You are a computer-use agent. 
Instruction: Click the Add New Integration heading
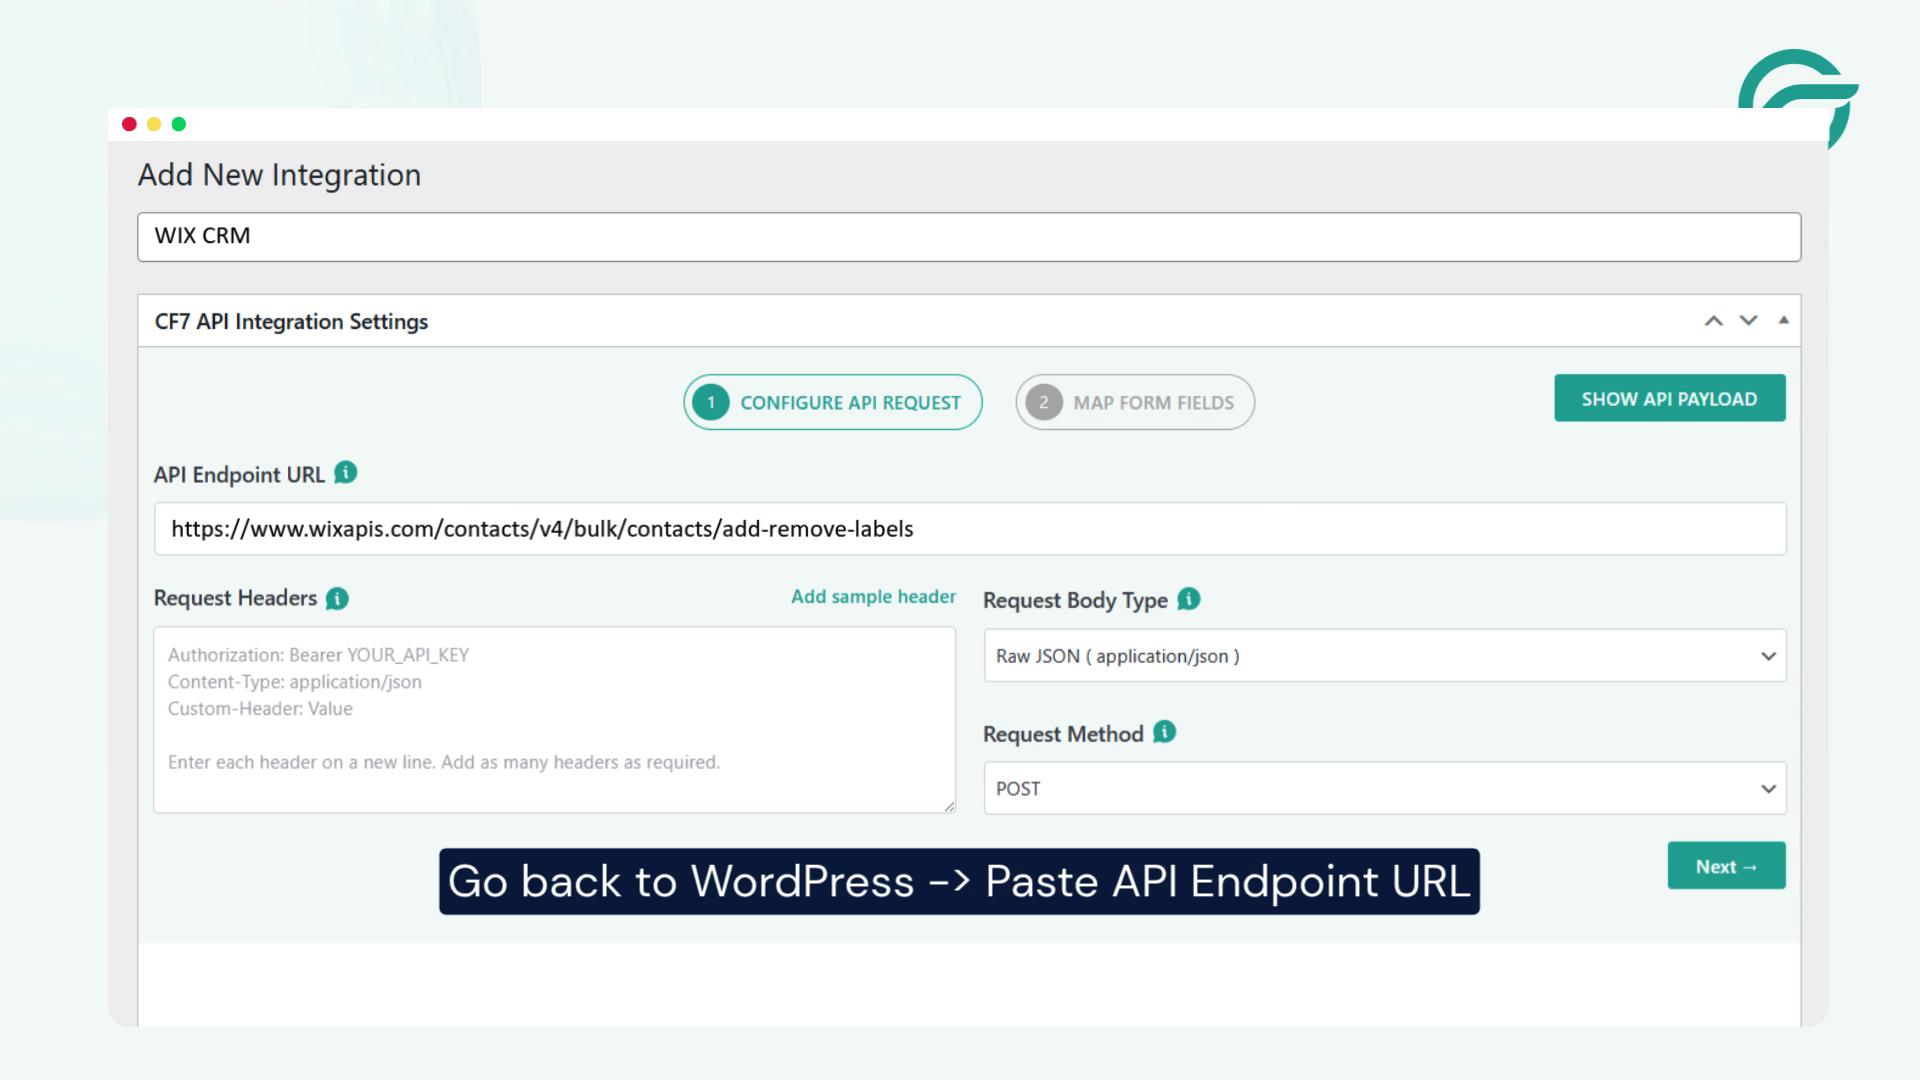point(279,175)
